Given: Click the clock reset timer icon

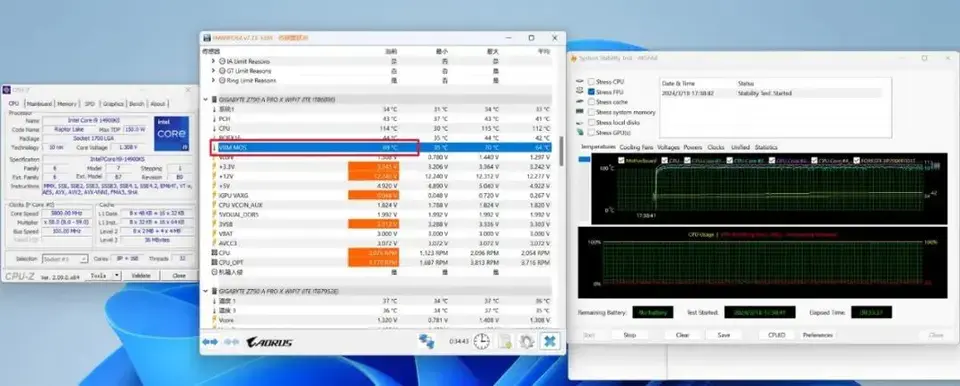Looking at the screenshot, I should point(481,341).
